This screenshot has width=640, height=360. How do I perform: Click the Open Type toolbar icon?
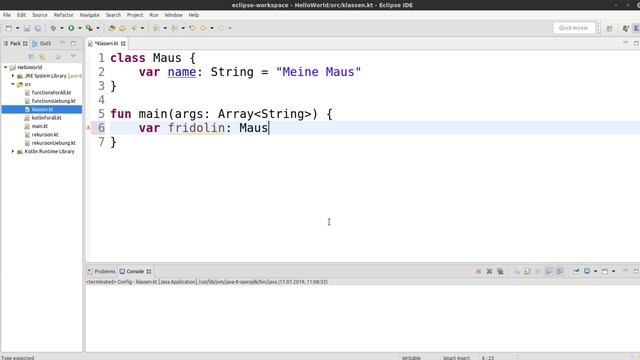133,28
